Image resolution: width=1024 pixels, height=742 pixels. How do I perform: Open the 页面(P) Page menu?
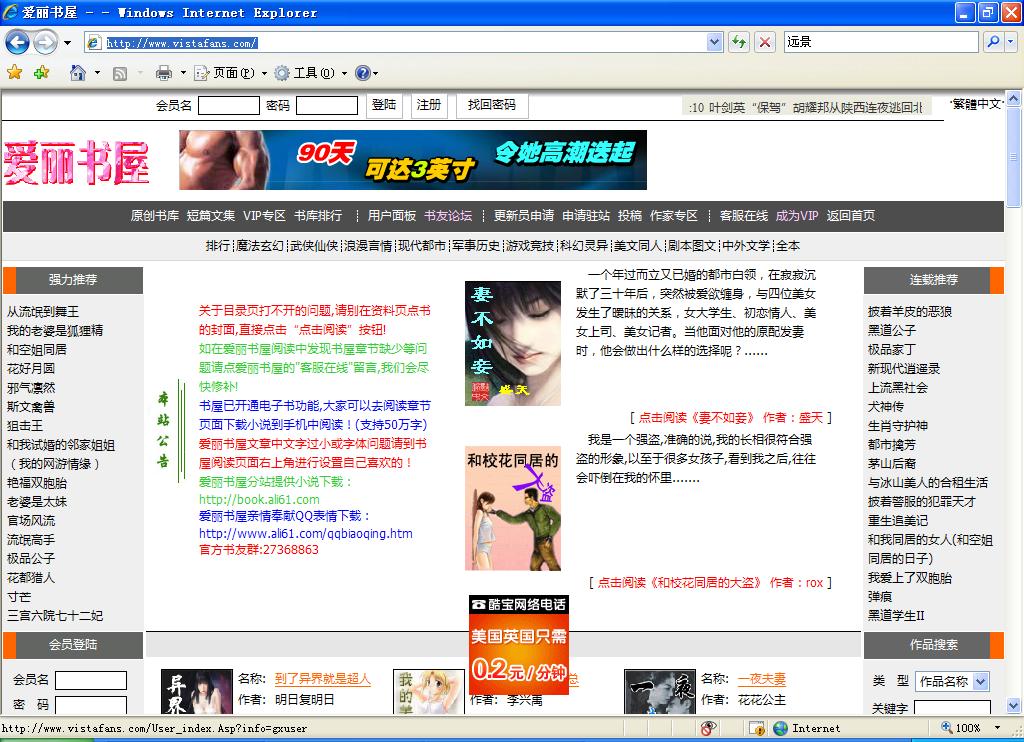point(231,73)
